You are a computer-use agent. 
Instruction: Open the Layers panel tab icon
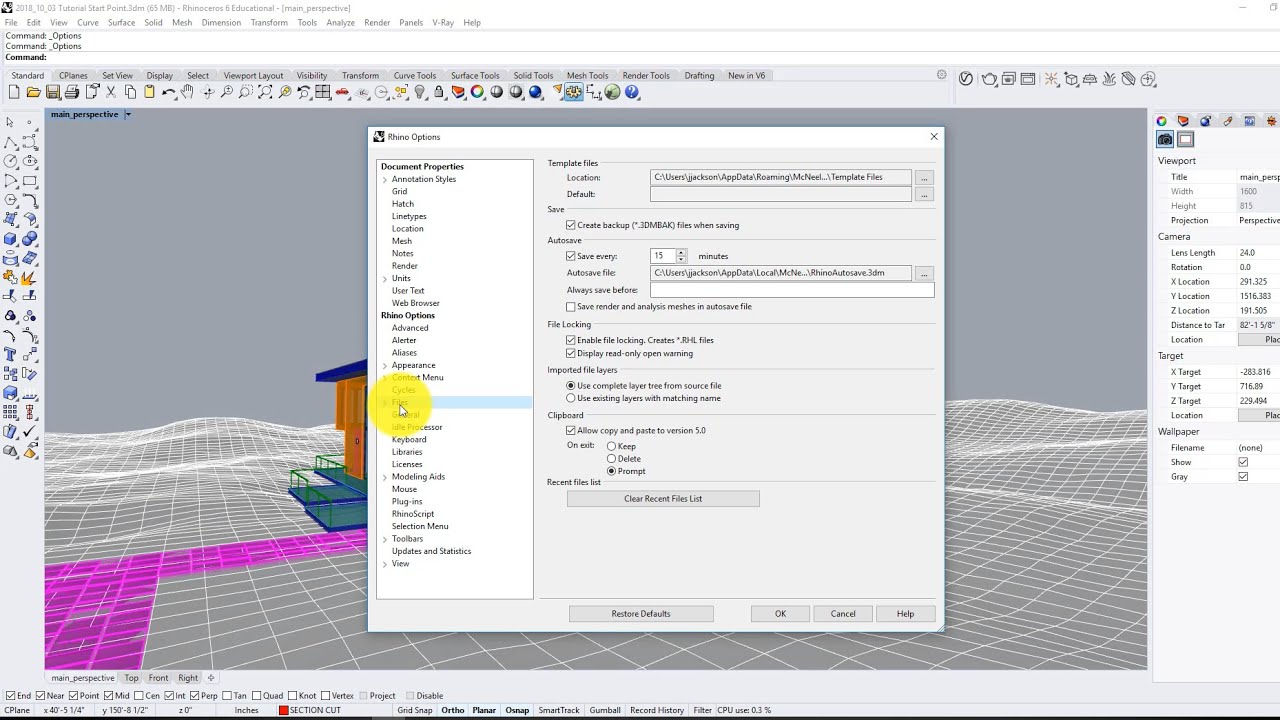[x=1183, y=121]
